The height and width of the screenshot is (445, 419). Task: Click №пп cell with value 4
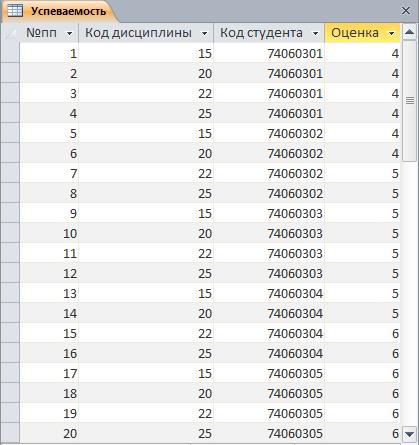click(49, 113)
